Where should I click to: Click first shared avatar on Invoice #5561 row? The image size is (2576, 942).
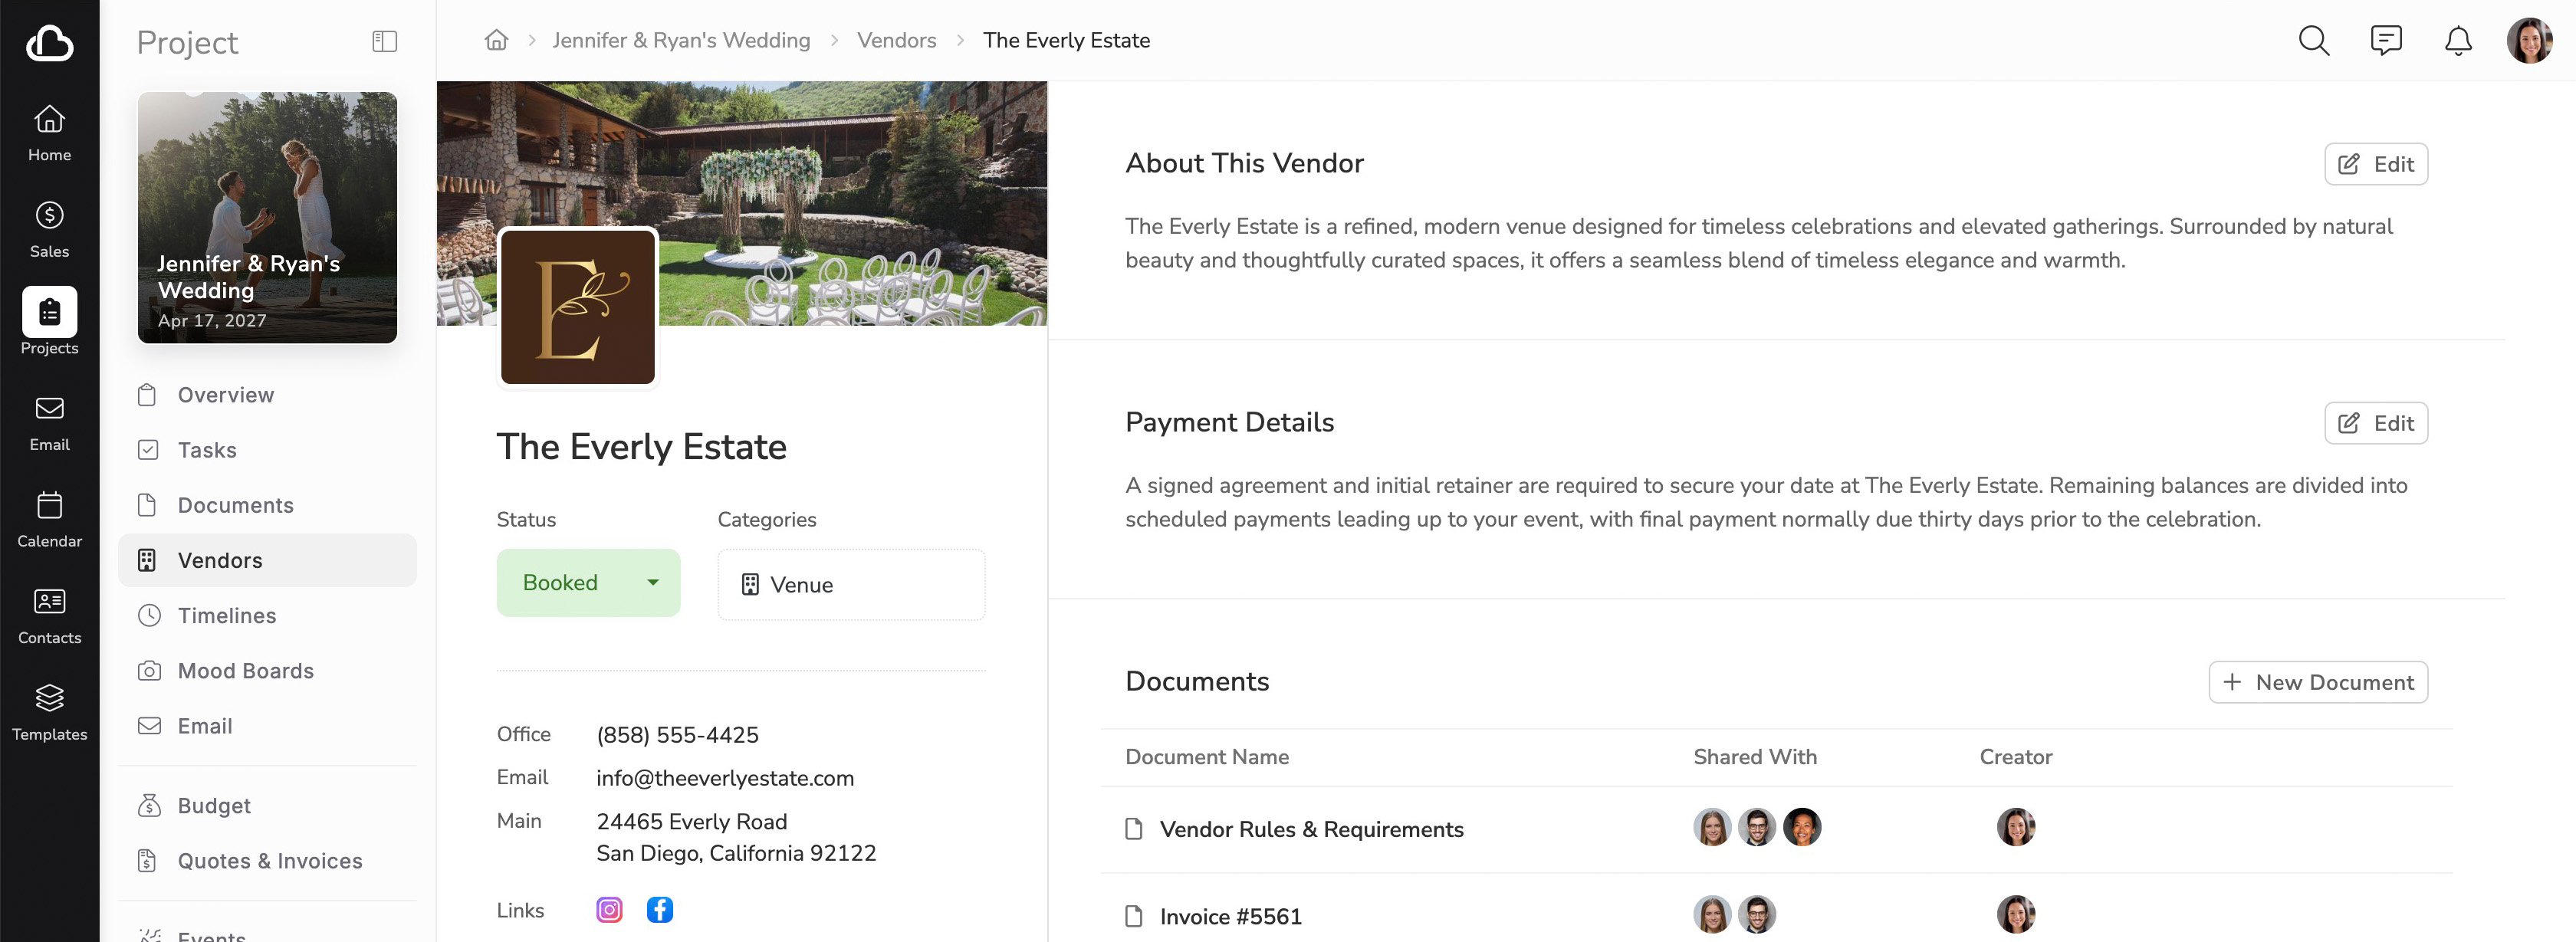pyautogui.click(x=1712, y=914)
